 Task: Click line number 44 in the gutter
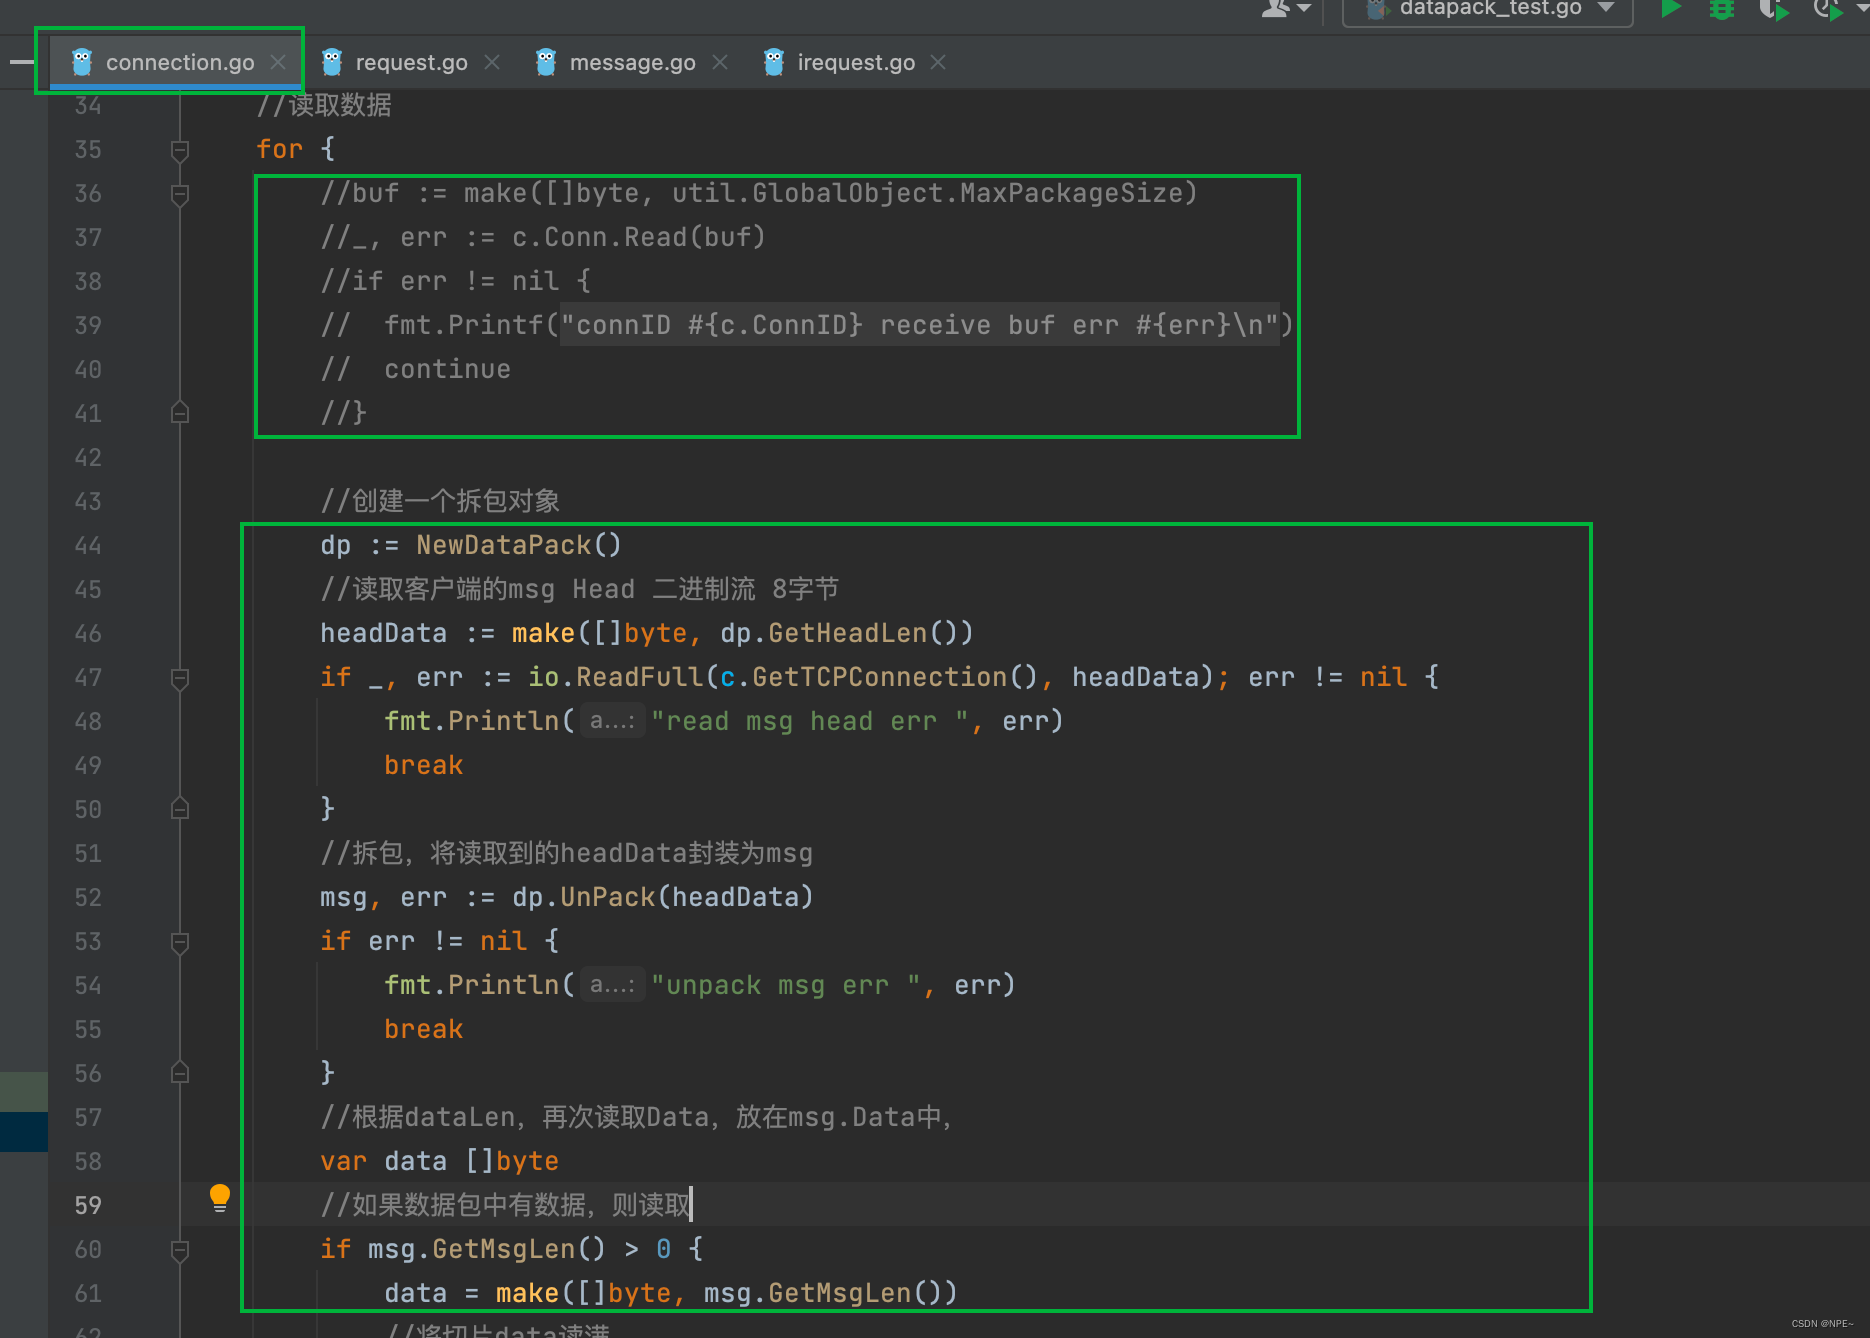pos(88,546)
